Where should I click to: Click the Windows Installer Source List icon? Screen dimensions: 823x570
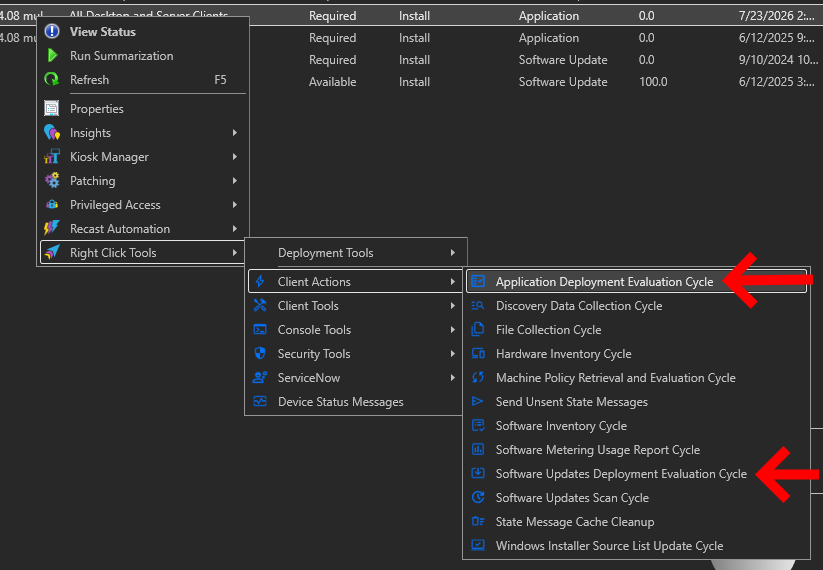click(x=478, y=545)
